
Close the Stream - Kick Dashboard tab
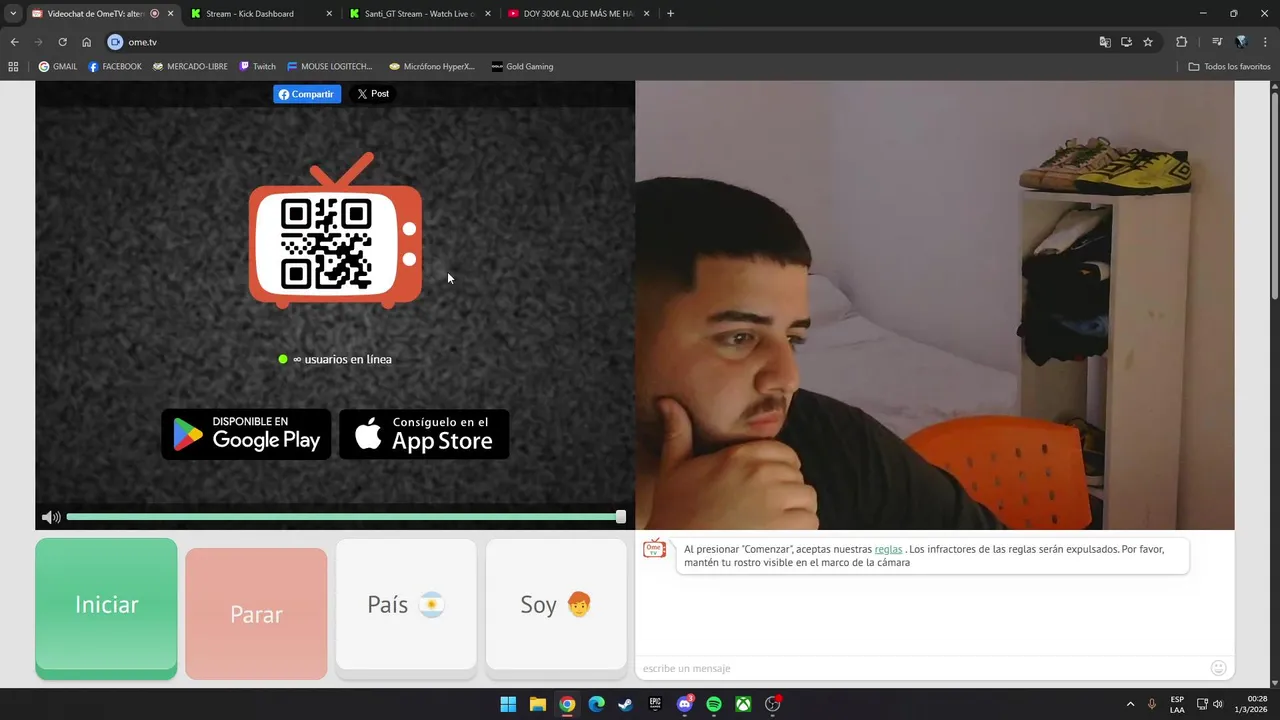[x=329, y=14]
